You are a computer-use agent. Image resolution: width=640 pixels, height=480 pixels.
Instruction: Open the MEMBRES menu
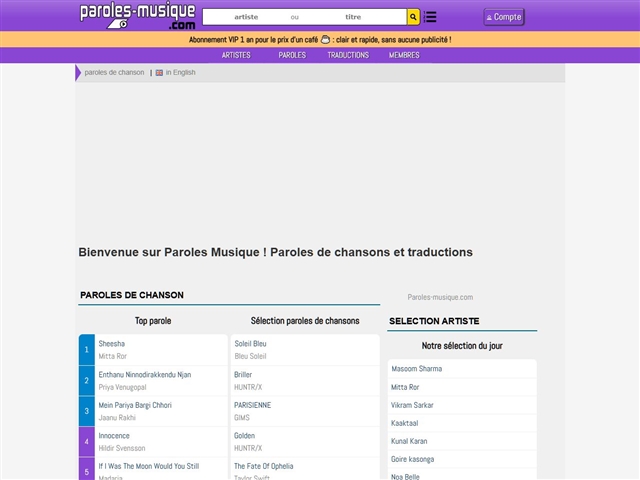[404, 55]
